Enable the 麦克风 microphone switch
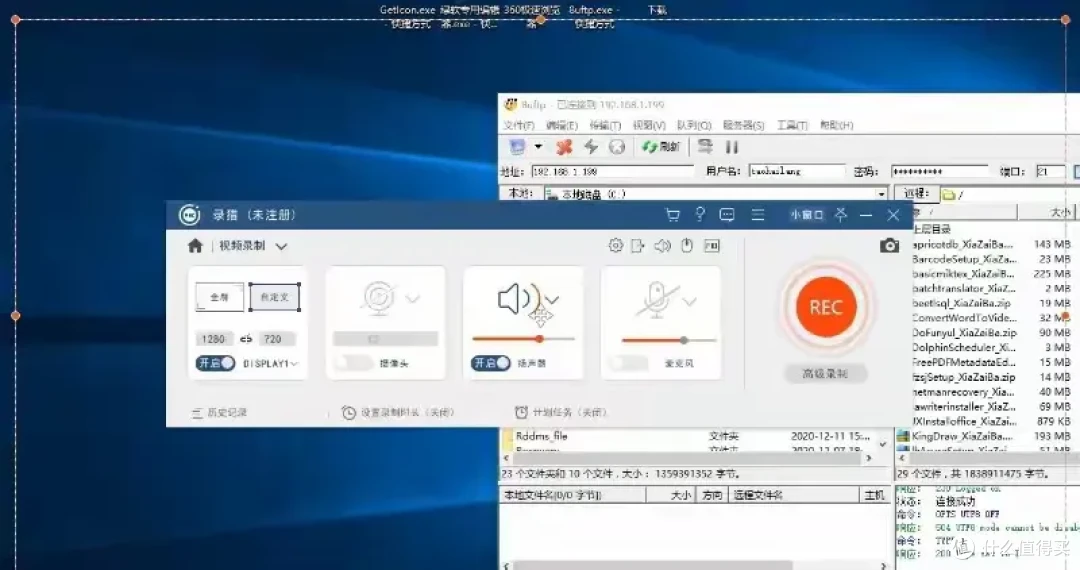Image resolution: width=1080 pixels, height=570 pixels. [628, 363]
